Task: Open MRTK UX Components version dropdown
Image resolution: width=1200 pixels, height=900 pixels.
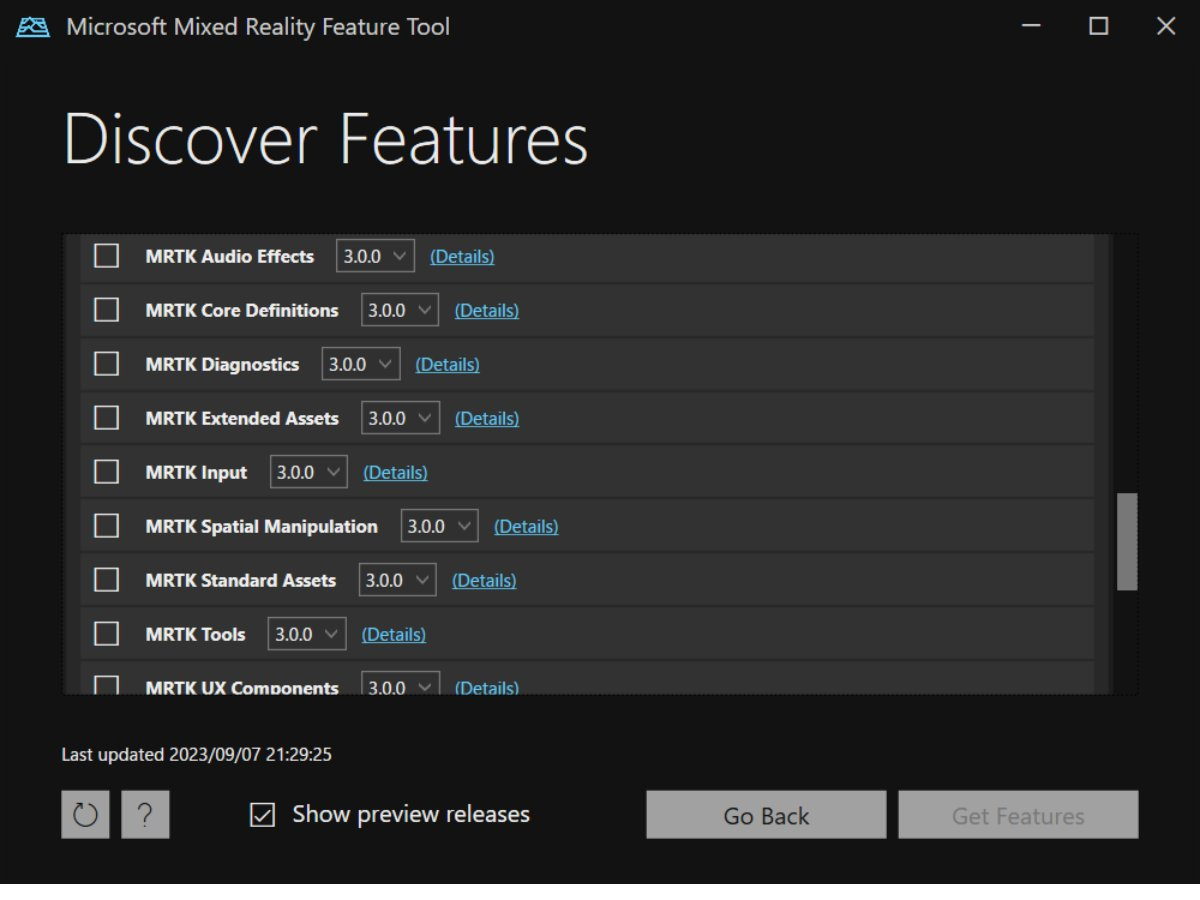Action: 400,684
